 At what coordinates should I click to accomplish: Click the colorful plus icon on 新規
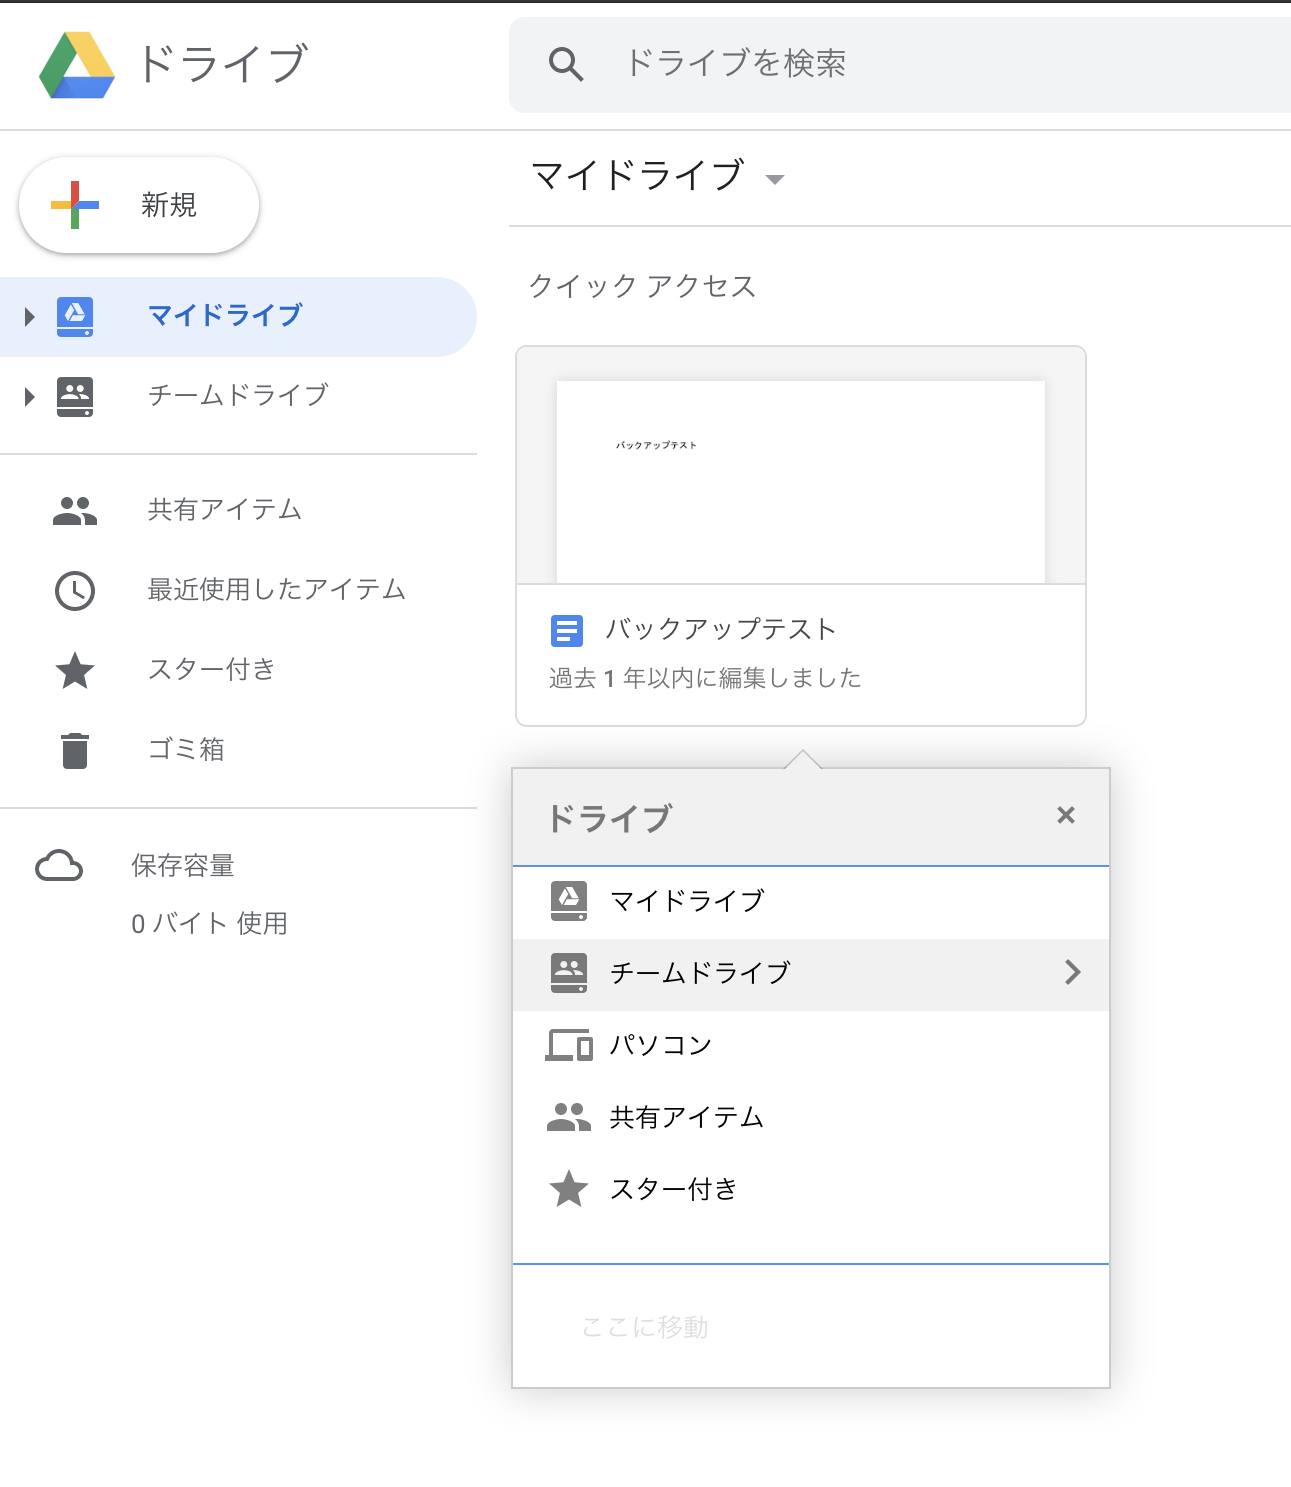tap(75, 205)
